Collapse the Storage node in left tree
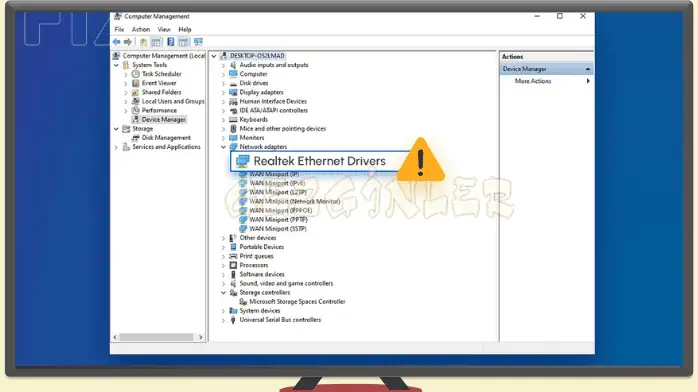 point(116,129)
